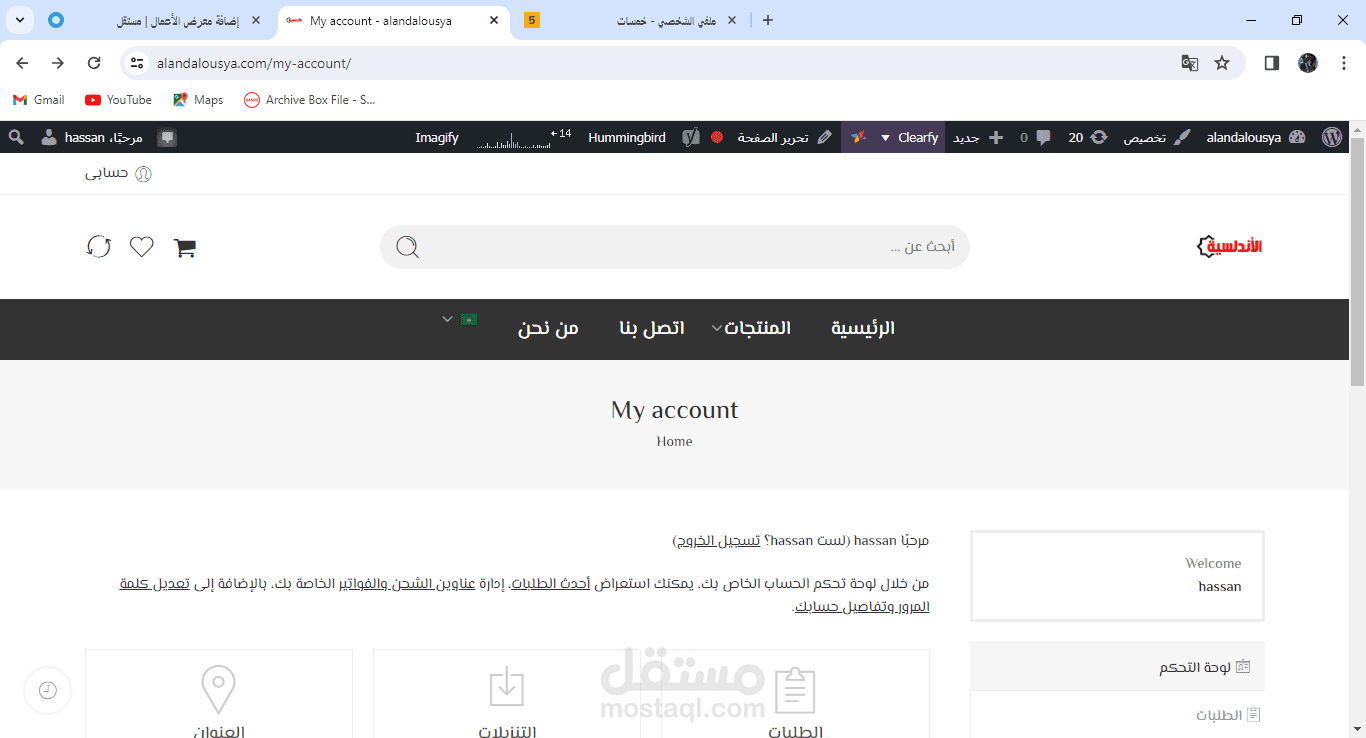1366x738 pixels.
Task: Open a new browser tab
Action: pos(768,20)
